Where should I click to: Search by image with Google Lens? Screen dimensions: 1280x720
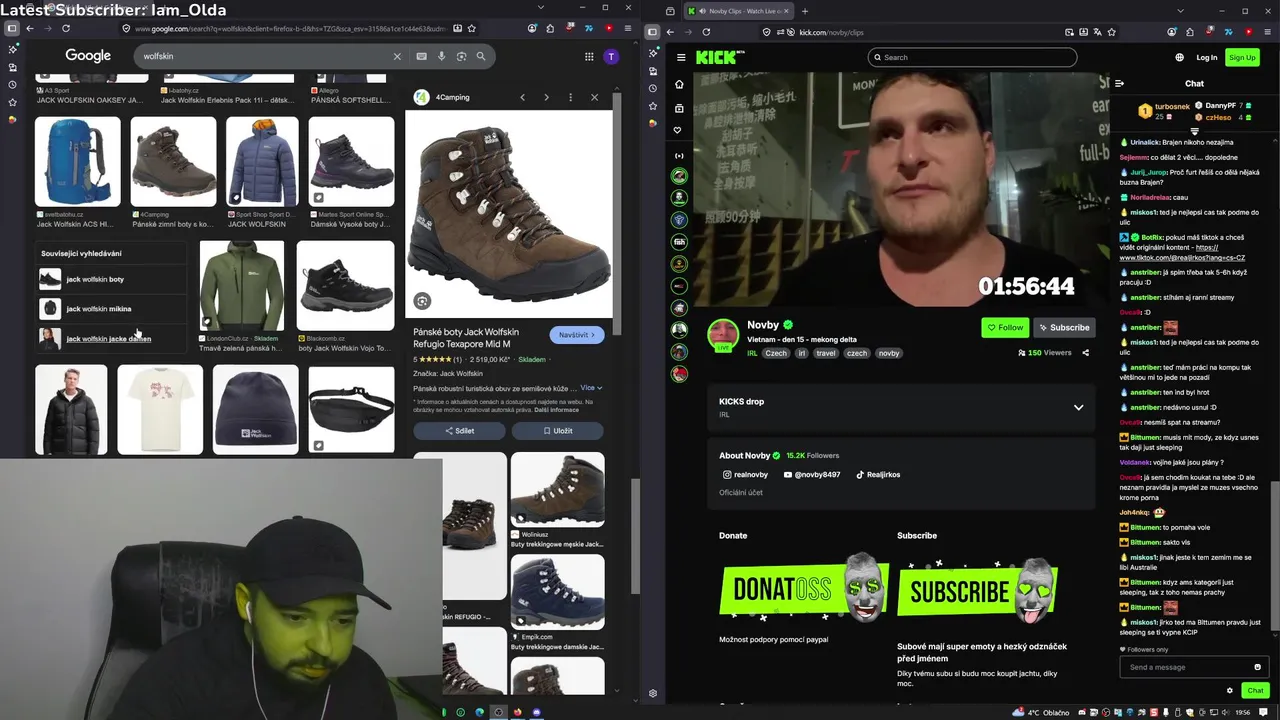tap(461, 56)
